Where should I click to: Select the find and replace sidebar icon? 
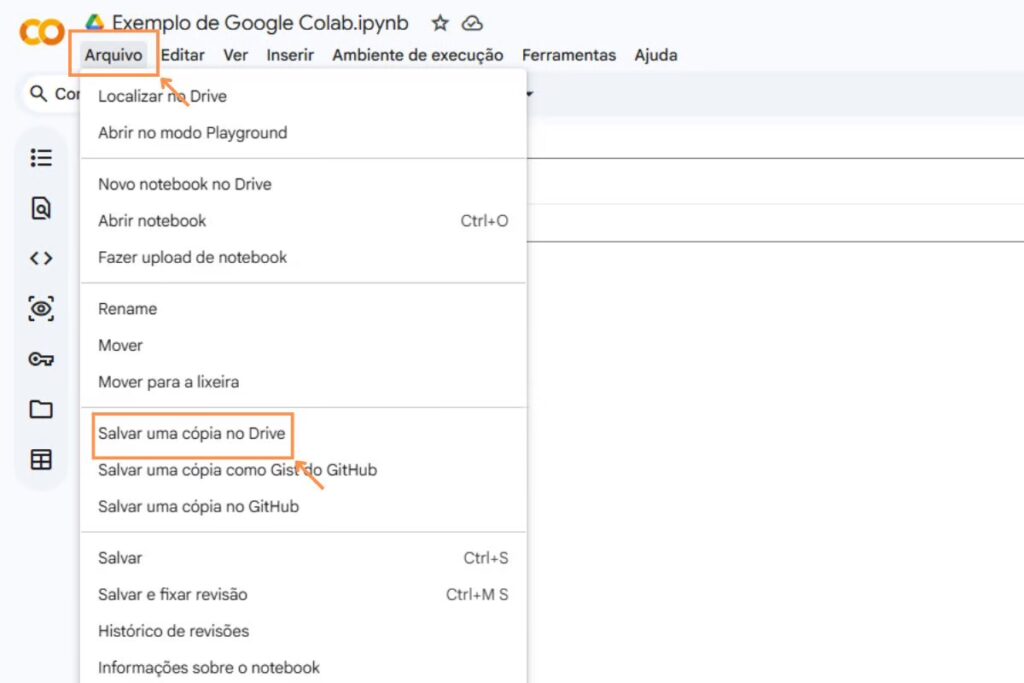pyautogui.click(x=41, y=208)
